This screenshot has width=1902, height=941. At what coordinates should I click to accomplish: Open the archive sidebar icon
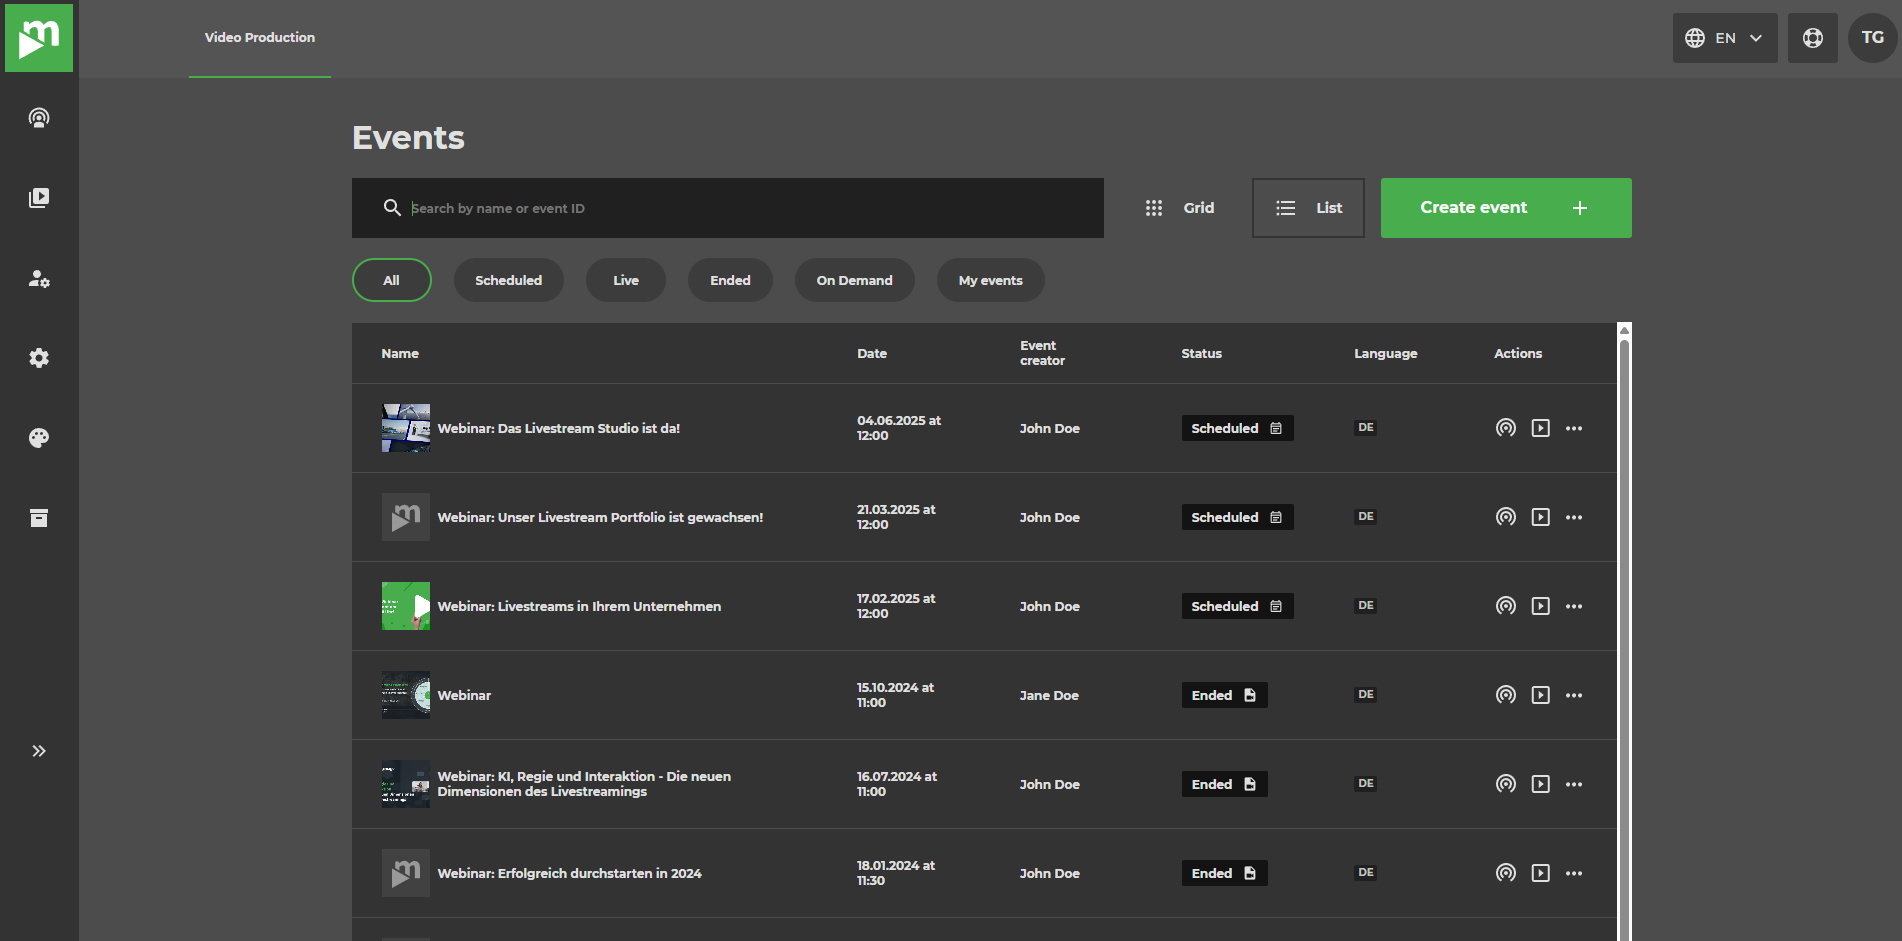coord(39,518)
